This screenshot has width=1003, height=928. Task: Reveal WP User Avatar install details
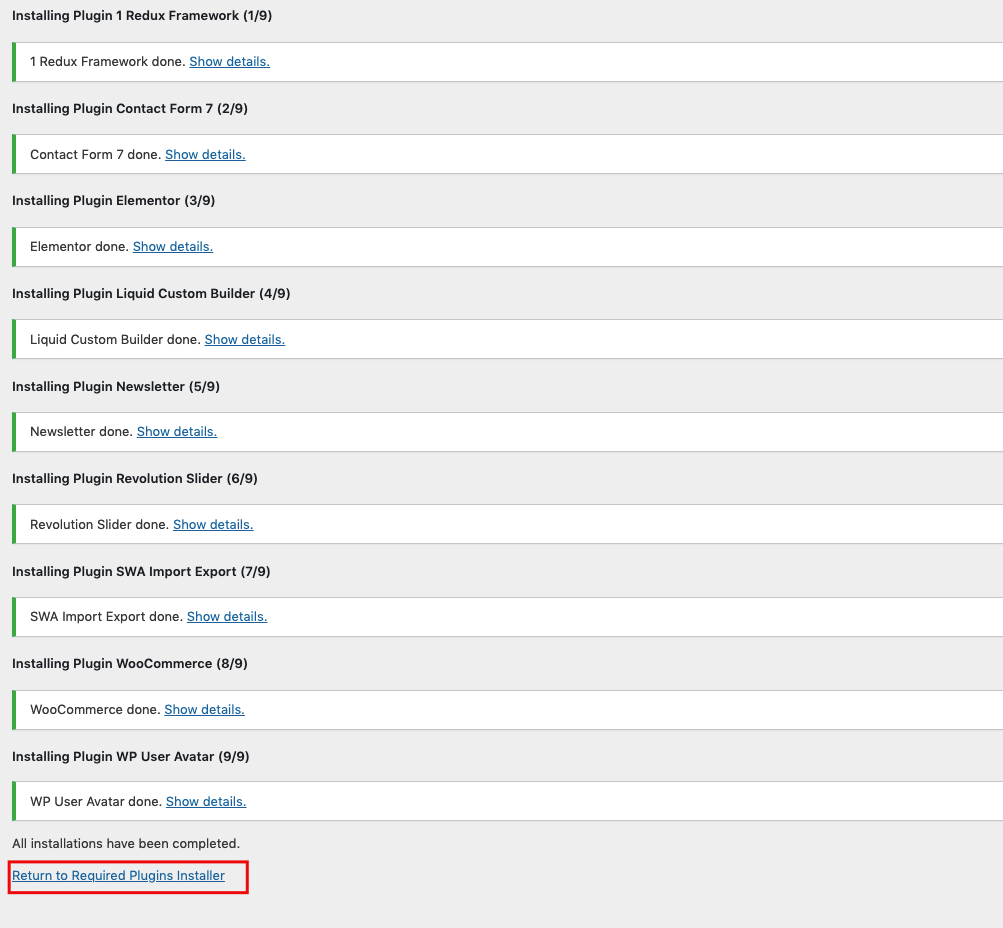pos(206,802)
